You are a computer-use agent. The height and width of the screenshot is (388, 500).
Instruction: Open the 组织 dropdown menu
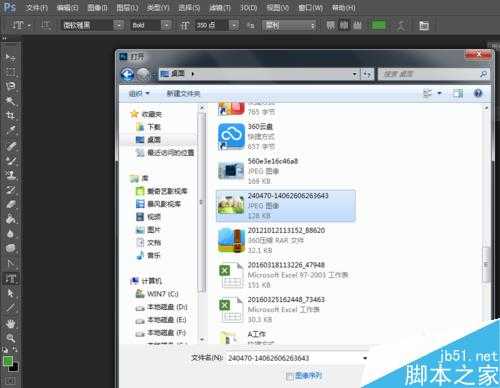click(x=139, y=93)
